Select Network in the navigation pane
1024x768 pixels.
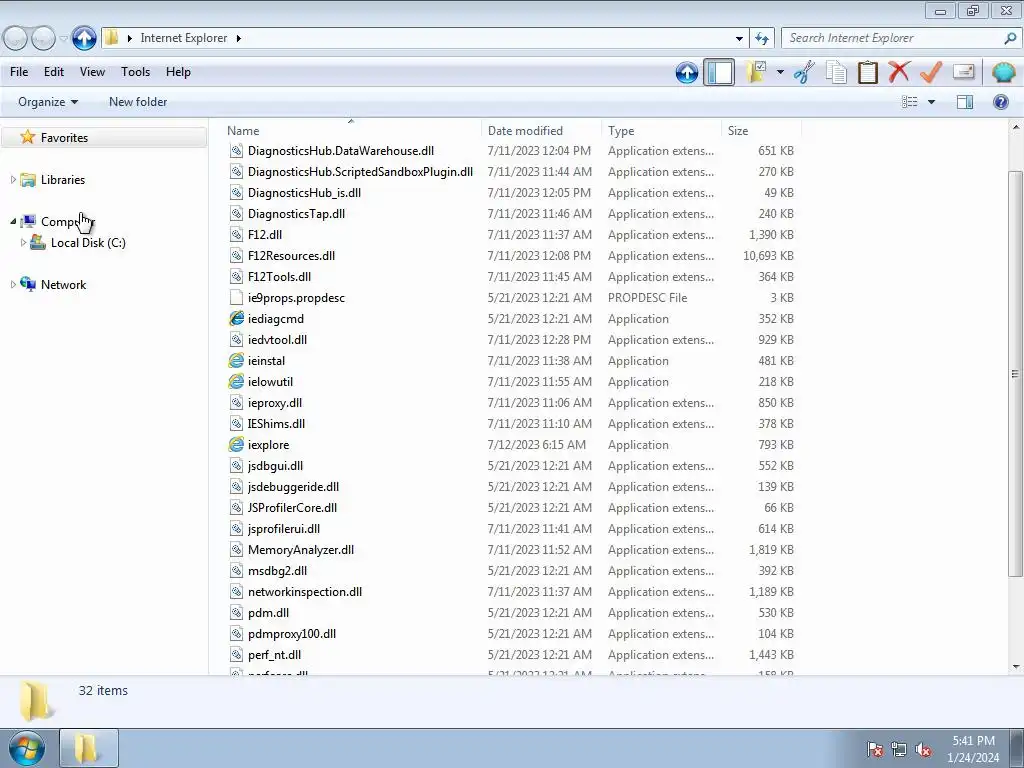pos(63,285)
